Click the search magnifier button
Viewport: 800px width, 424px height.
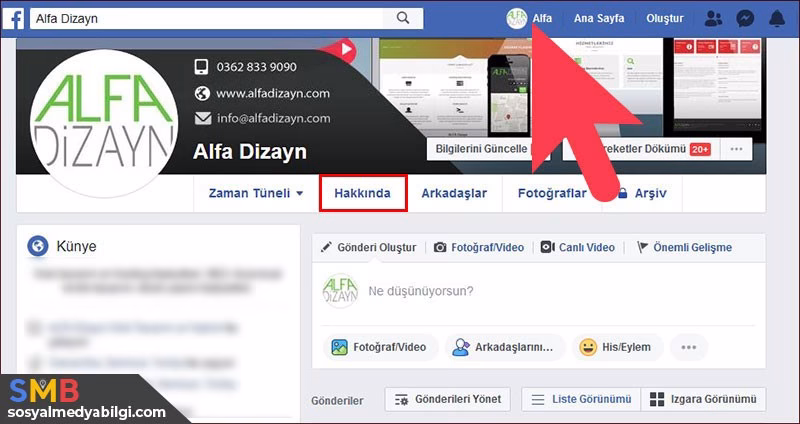point(403,19)
